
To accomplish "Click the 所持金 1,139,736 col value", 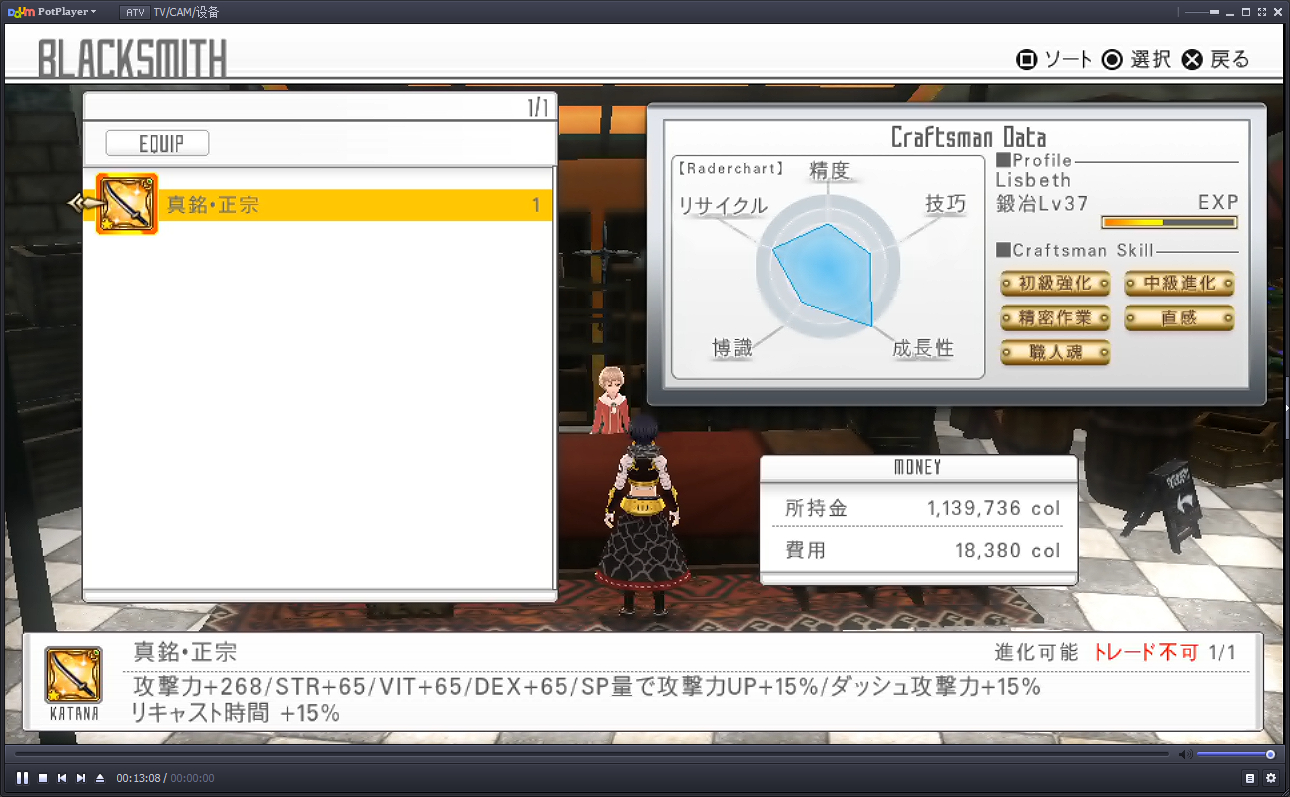I will click(993, 509).
